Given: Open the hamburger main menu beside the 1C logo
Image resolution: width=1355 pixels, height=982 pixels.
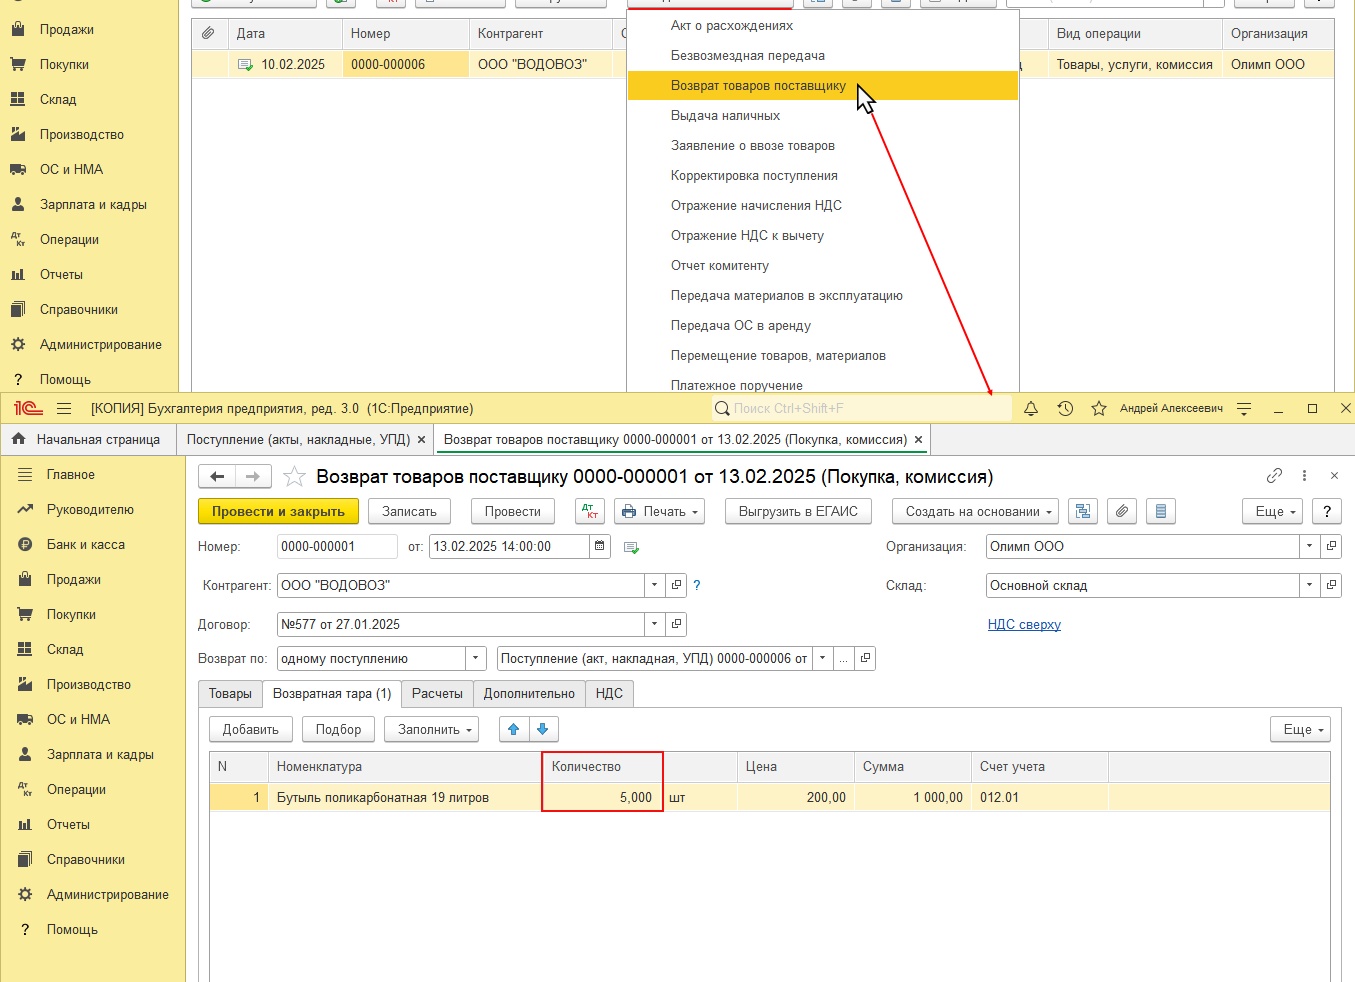Looking at the screenshot, I should [64, 408].
